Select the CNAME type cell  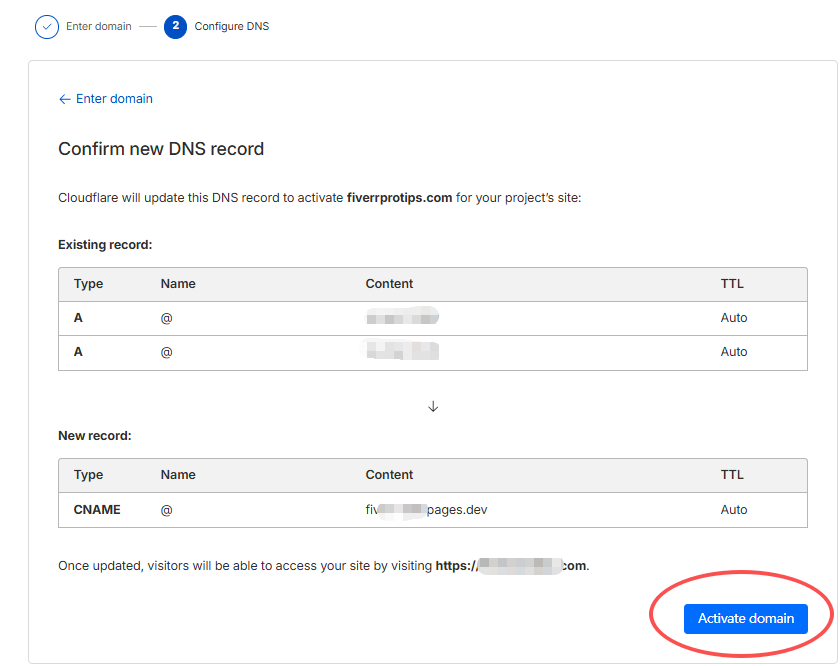97,510
